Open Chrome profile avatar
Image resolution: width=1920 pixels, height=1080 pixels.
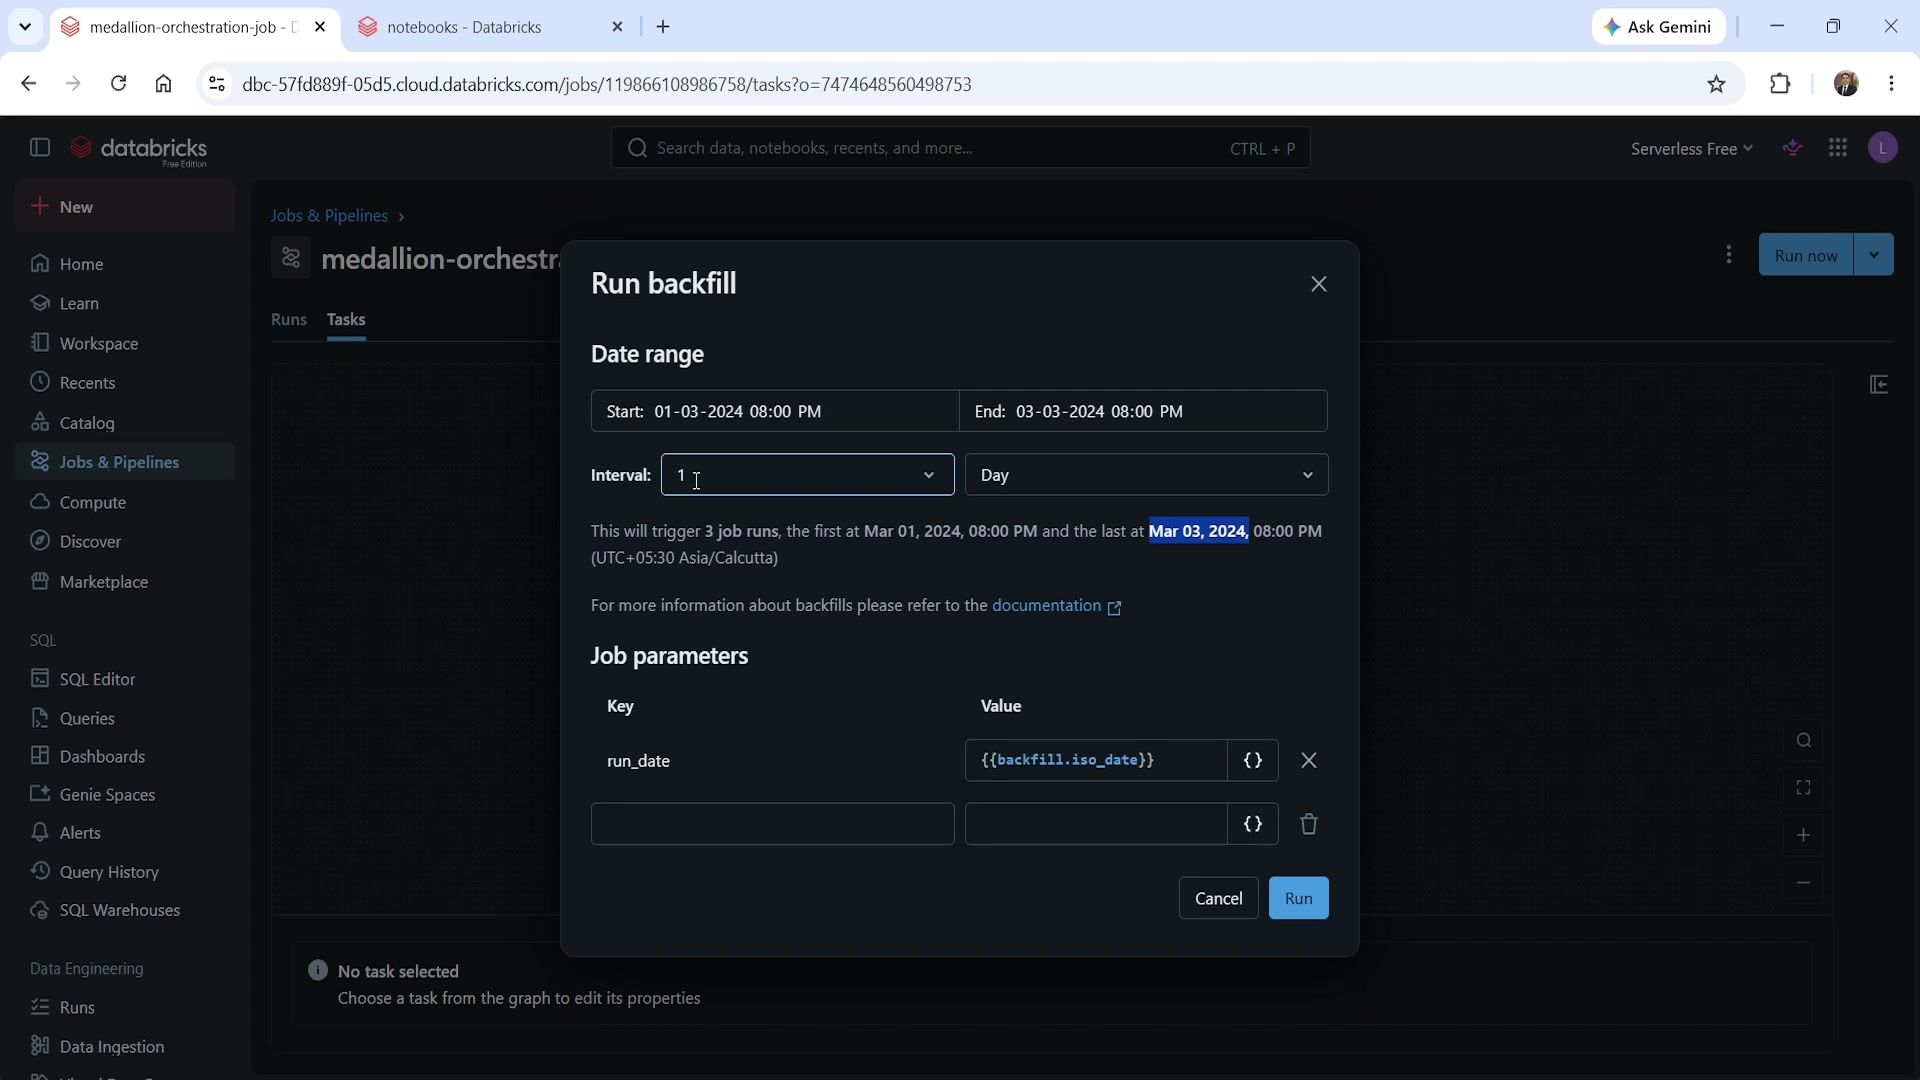coord(1846,84)
